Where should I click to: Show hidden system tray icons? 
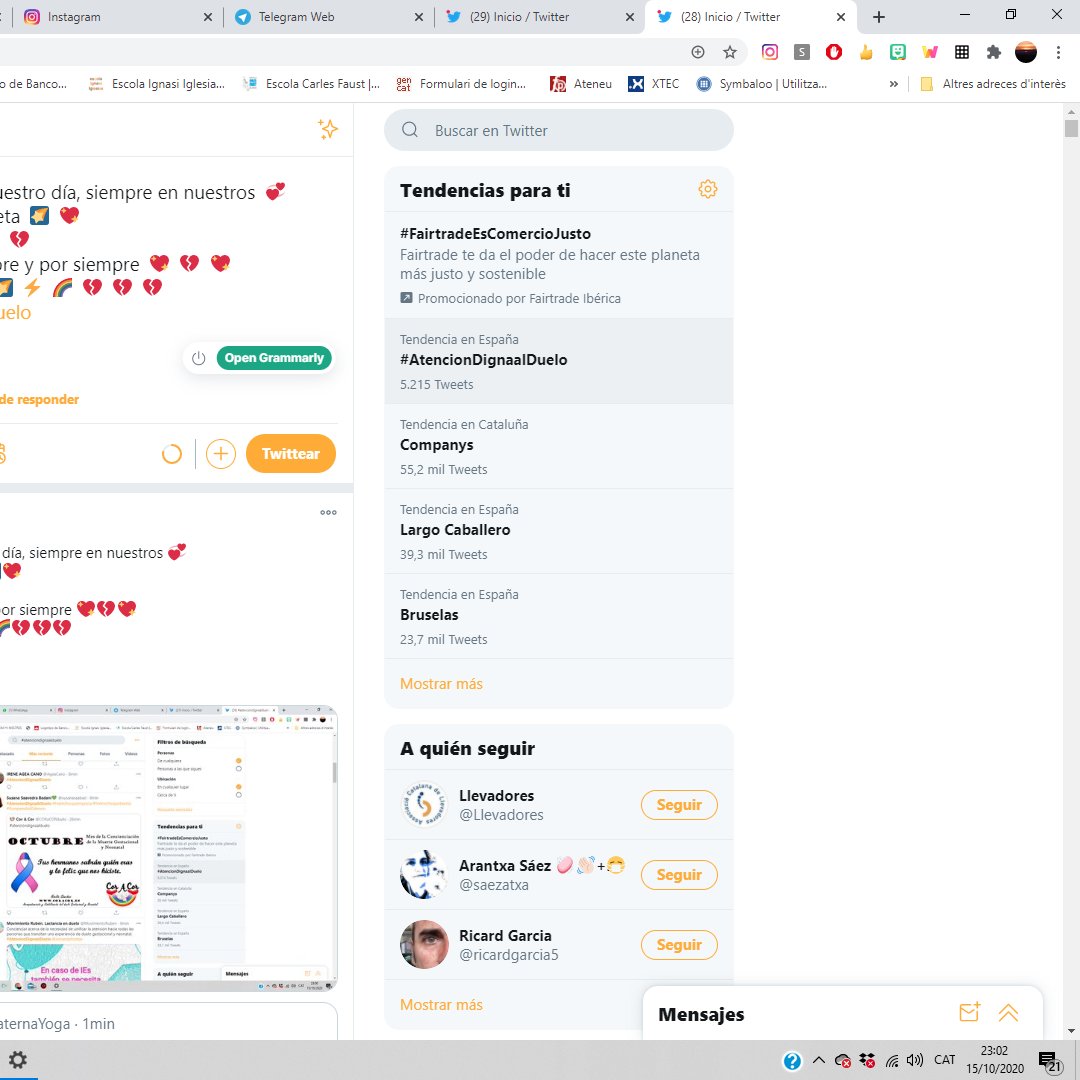click(x=819, y=1060)
